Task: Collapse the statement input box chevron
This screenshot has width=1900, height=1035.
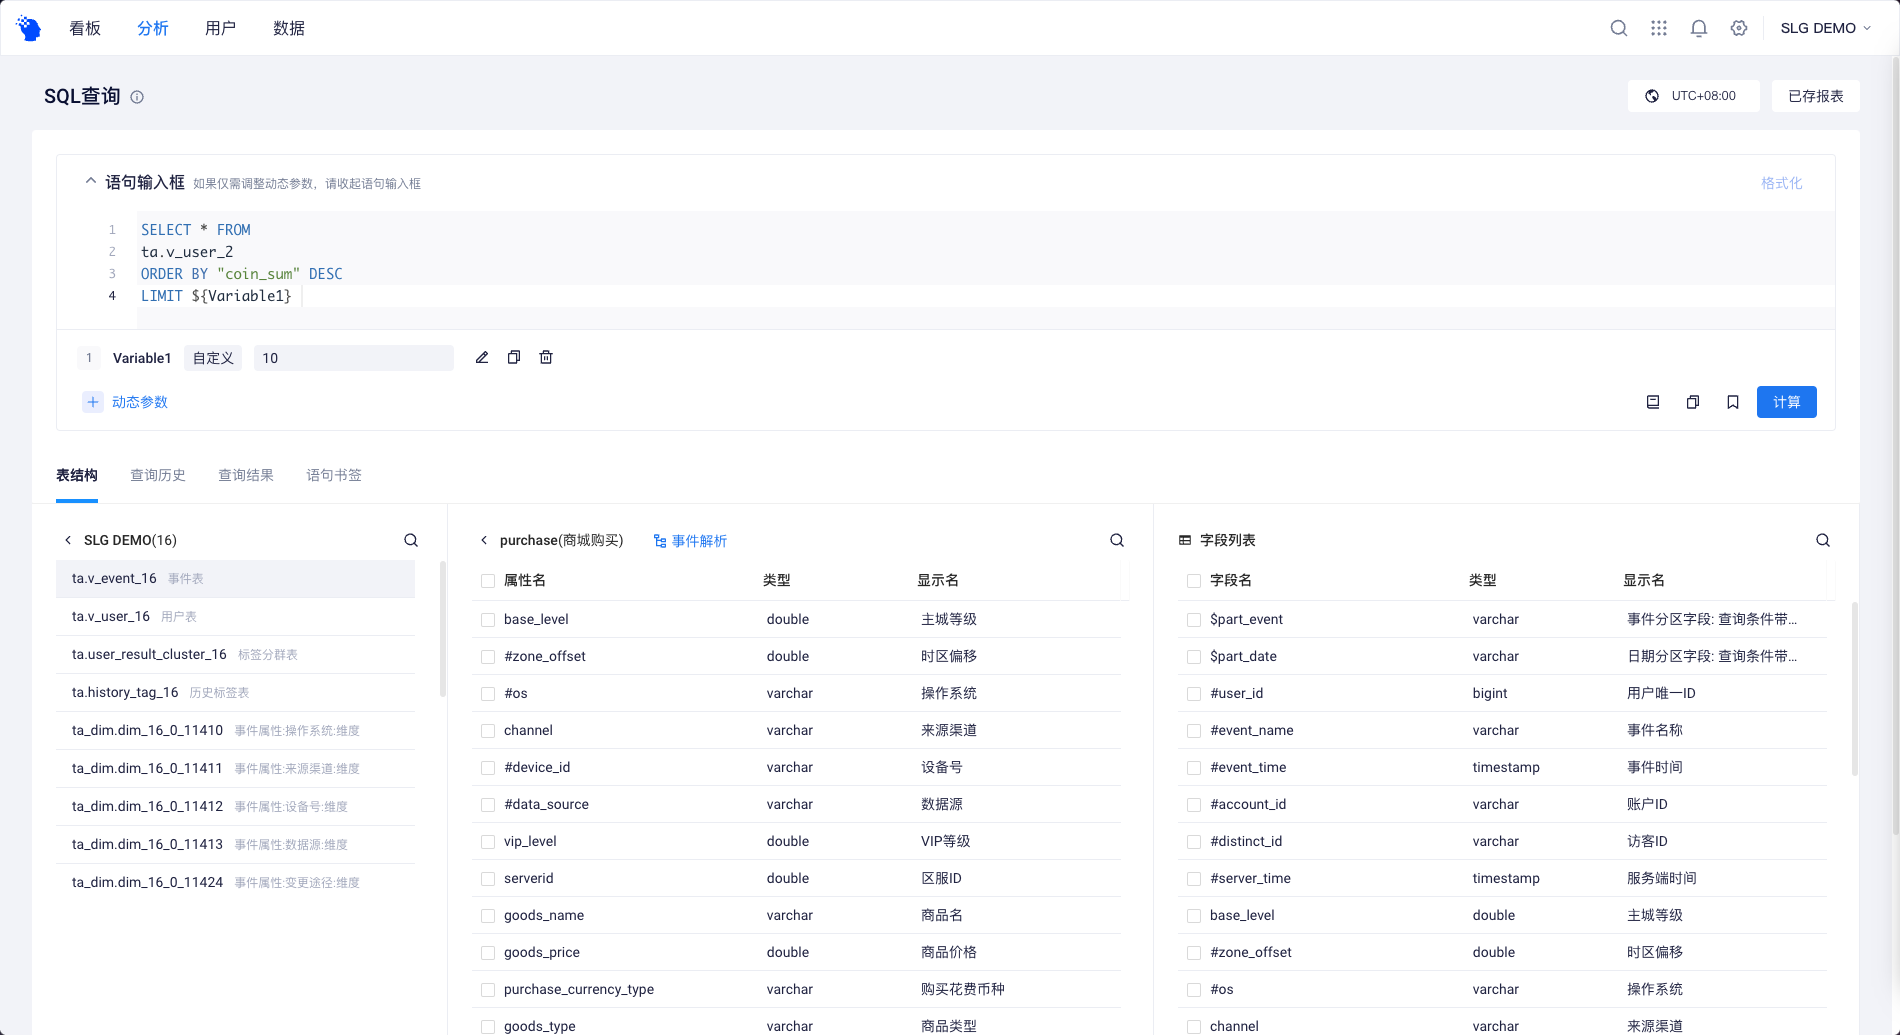Action: (x=91, y=182)
